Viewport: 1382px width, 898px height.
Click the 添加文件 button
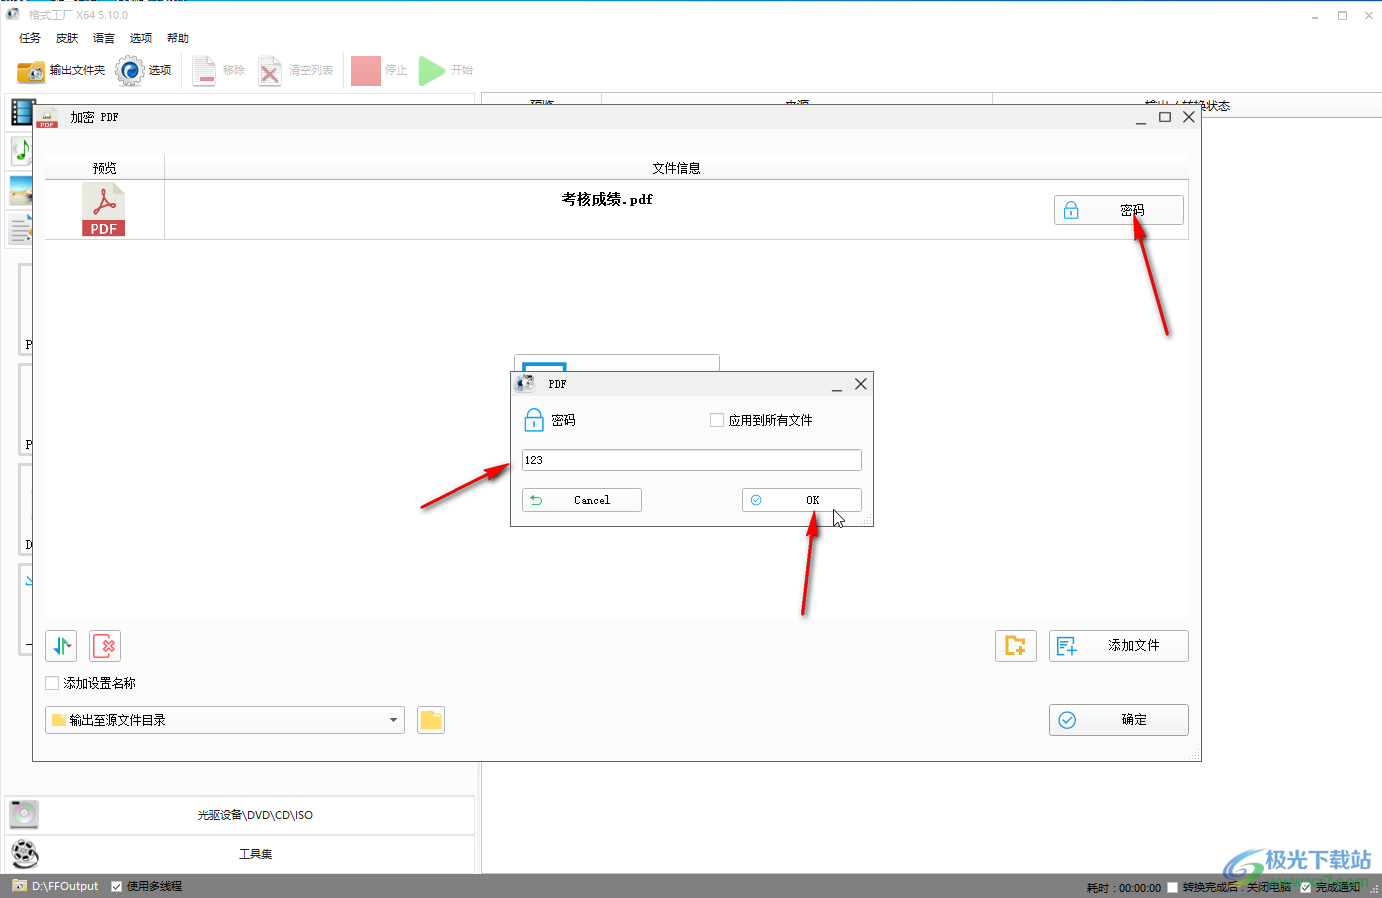[x=1119, y=646]
